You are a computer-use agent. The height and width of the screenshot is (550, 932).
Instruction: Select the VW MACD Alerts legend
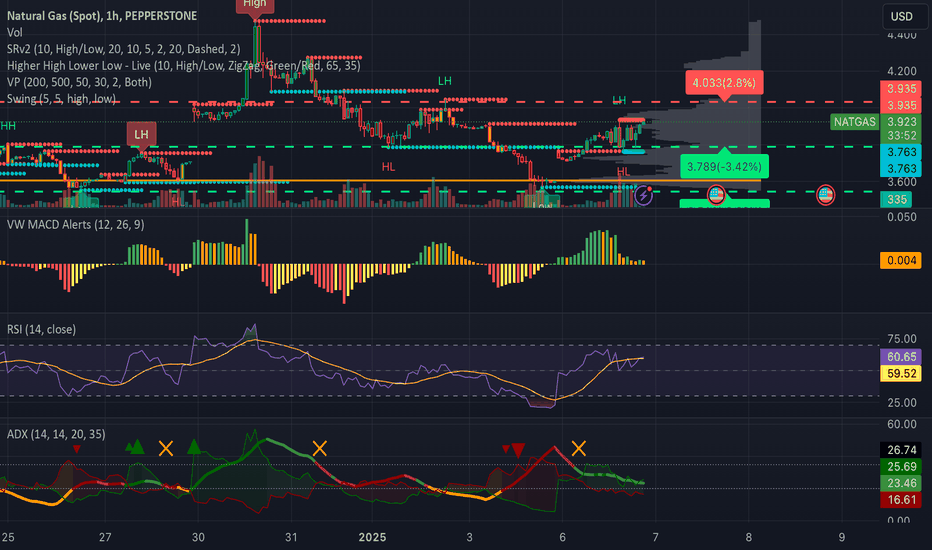click(75, 225)
